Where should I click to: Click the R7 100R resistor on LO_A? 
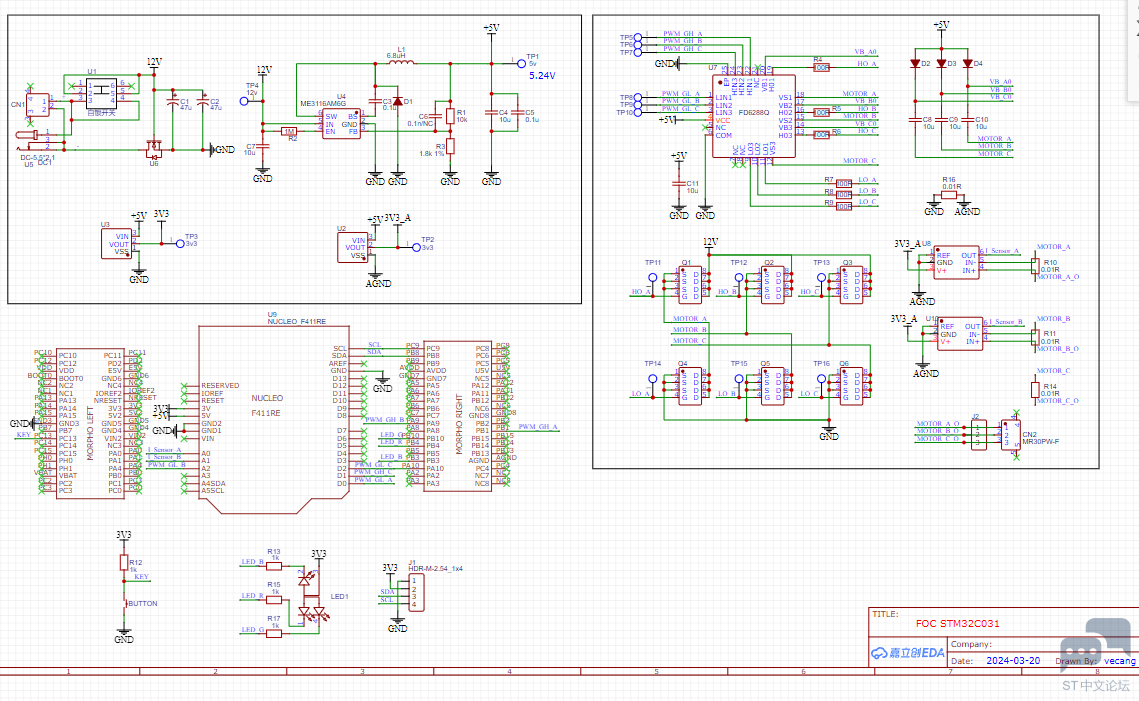tap(843, 183)
